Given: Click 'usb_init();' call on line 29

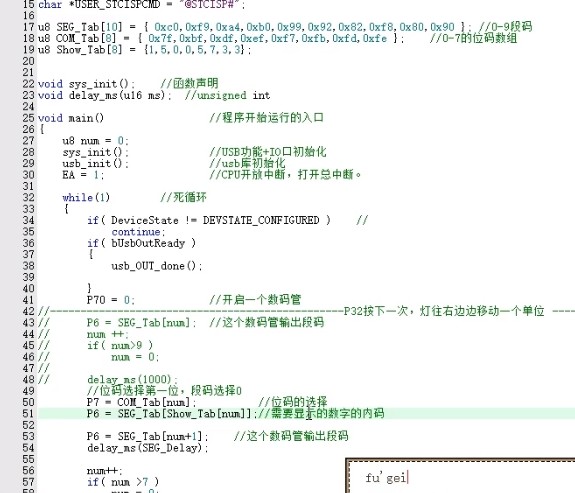Looking at the screenshot, I should tap(96, 164).
